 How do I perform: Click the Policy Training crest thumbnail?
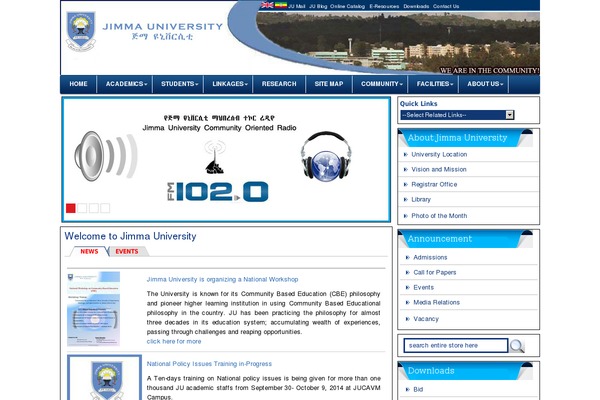pyautogui.click(x=104, y=377)
